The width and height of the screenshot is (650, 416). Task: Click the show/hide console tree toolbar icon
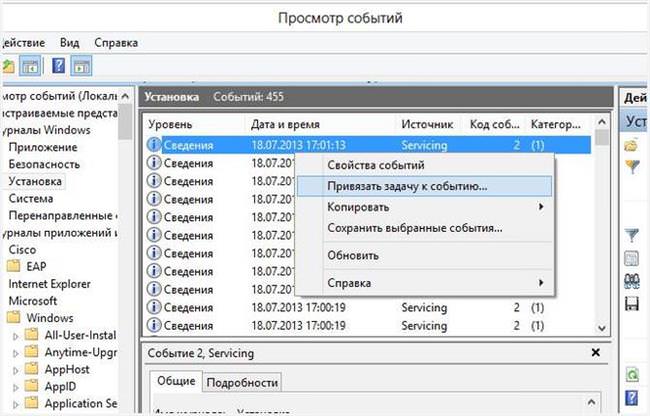(x=30, y=66)
